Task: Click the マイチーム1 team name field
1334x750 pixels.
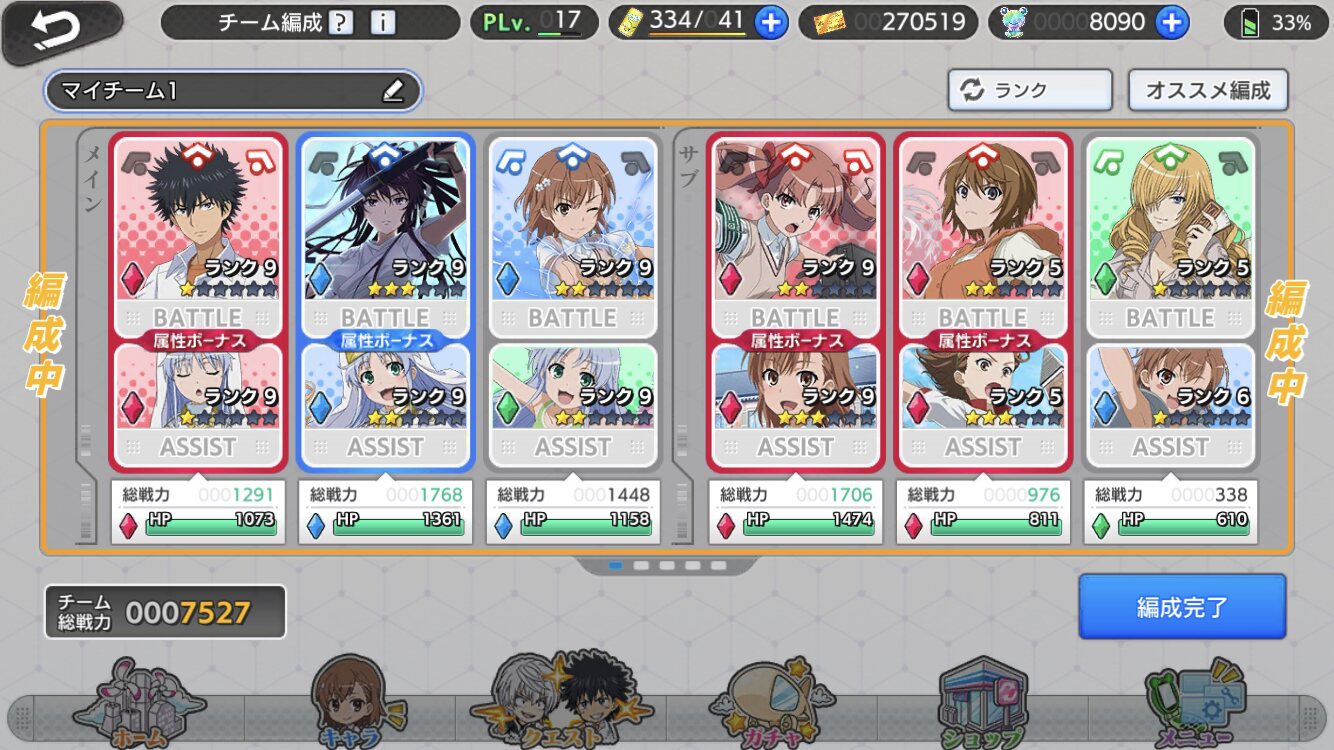Action: pos(233,91)
